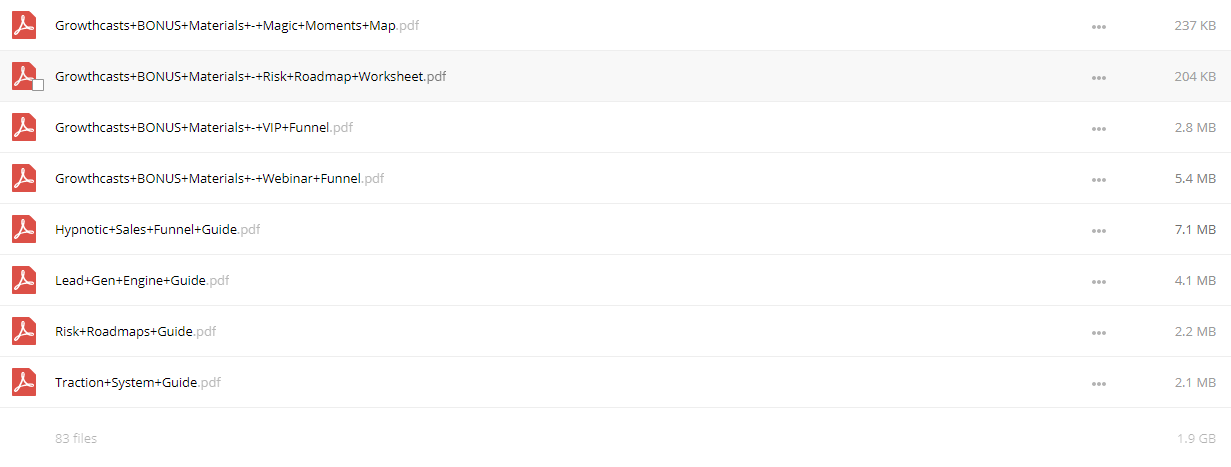Image resolution: width=1231 pixels, height=467 pixels.
Task: Open Growthcasts Webinar+Funnel.pdf file name
Action: click(219, 178)
